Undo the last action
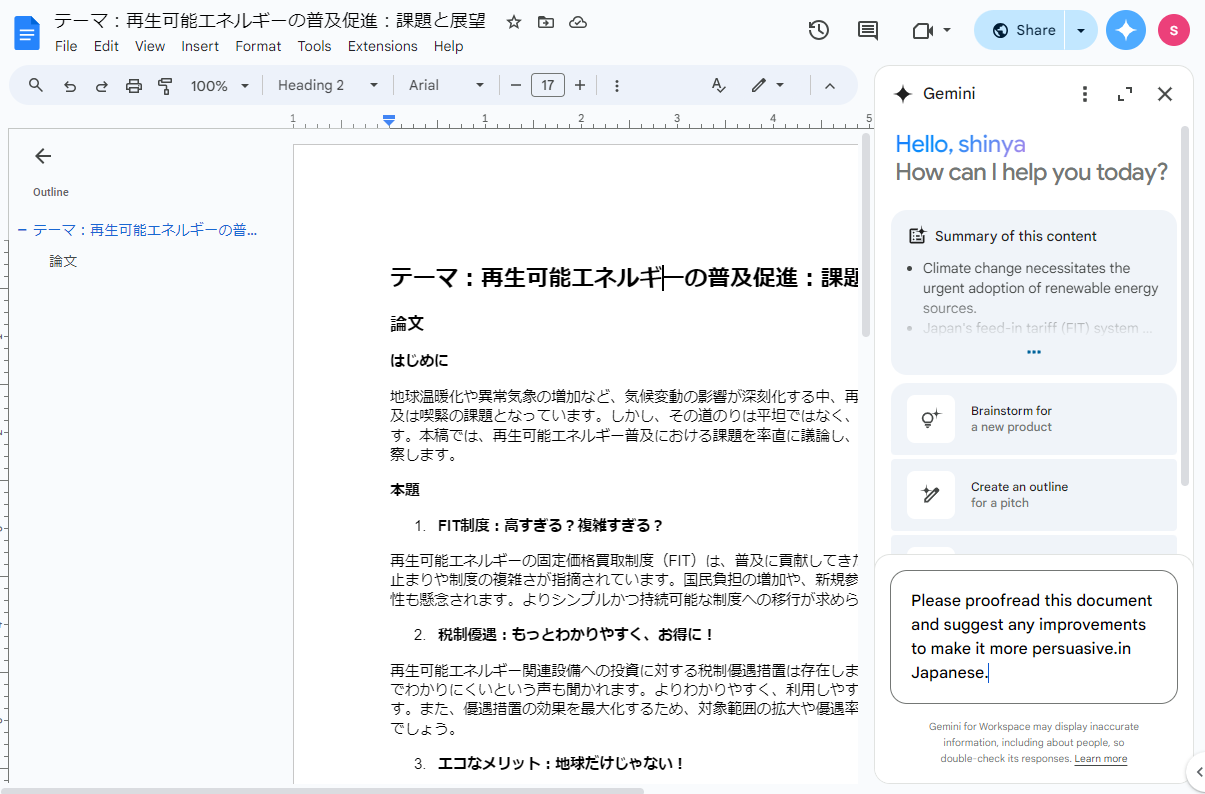The image size is (1205, 794). tap(69, 85)
